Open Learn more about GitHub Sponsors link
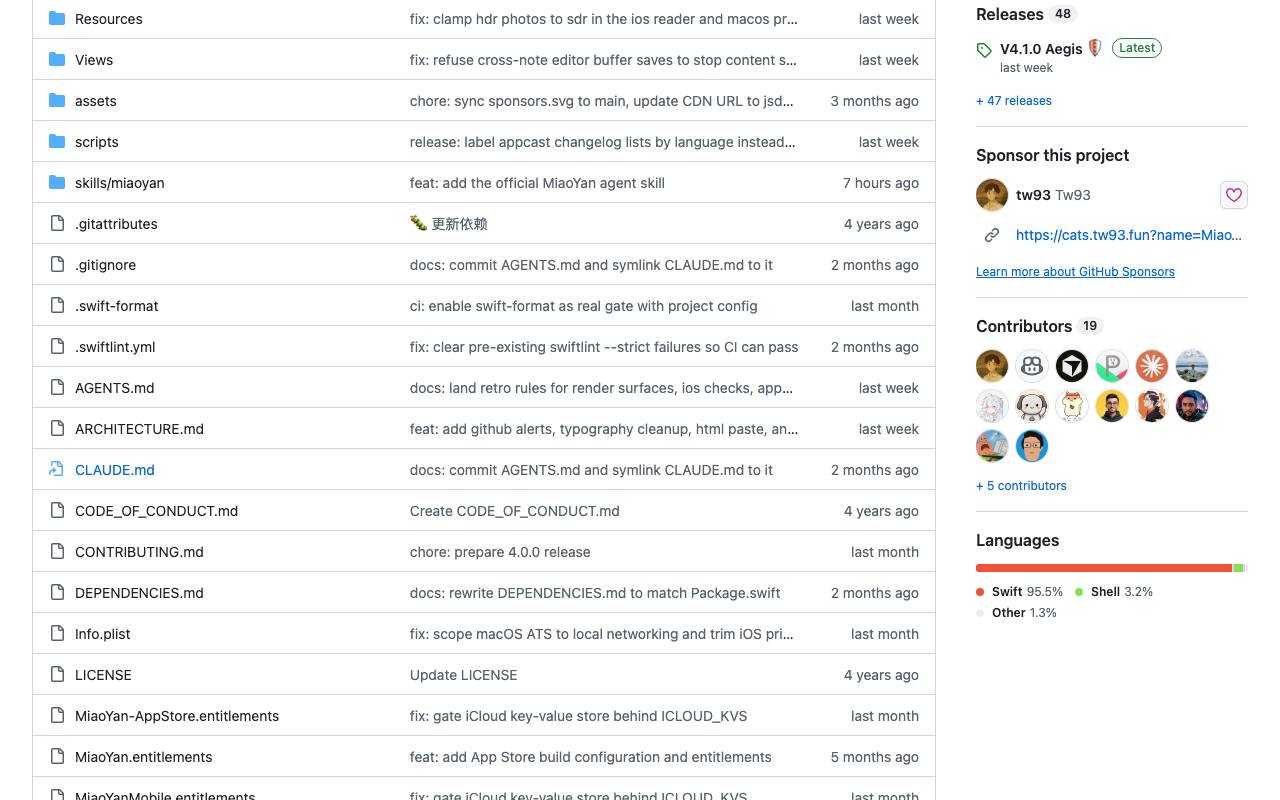The width and height of the screenshot is (1280, 800). (1075, 272)
